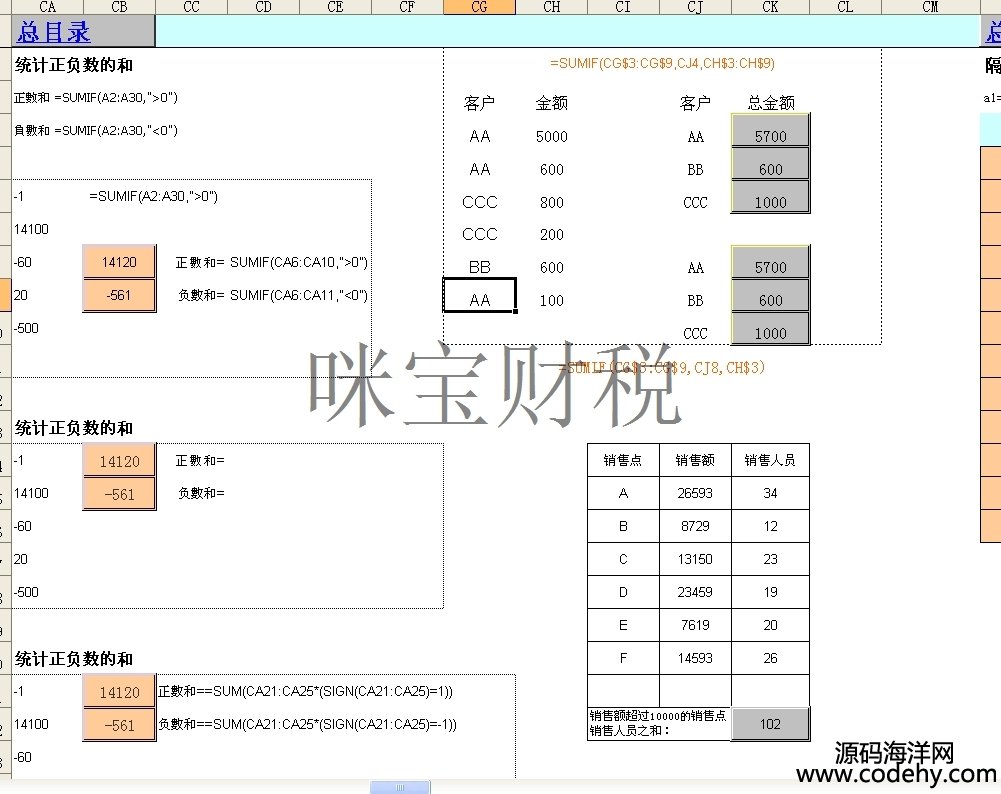Click the 销售人员 table header cell

tap(770, 460)
